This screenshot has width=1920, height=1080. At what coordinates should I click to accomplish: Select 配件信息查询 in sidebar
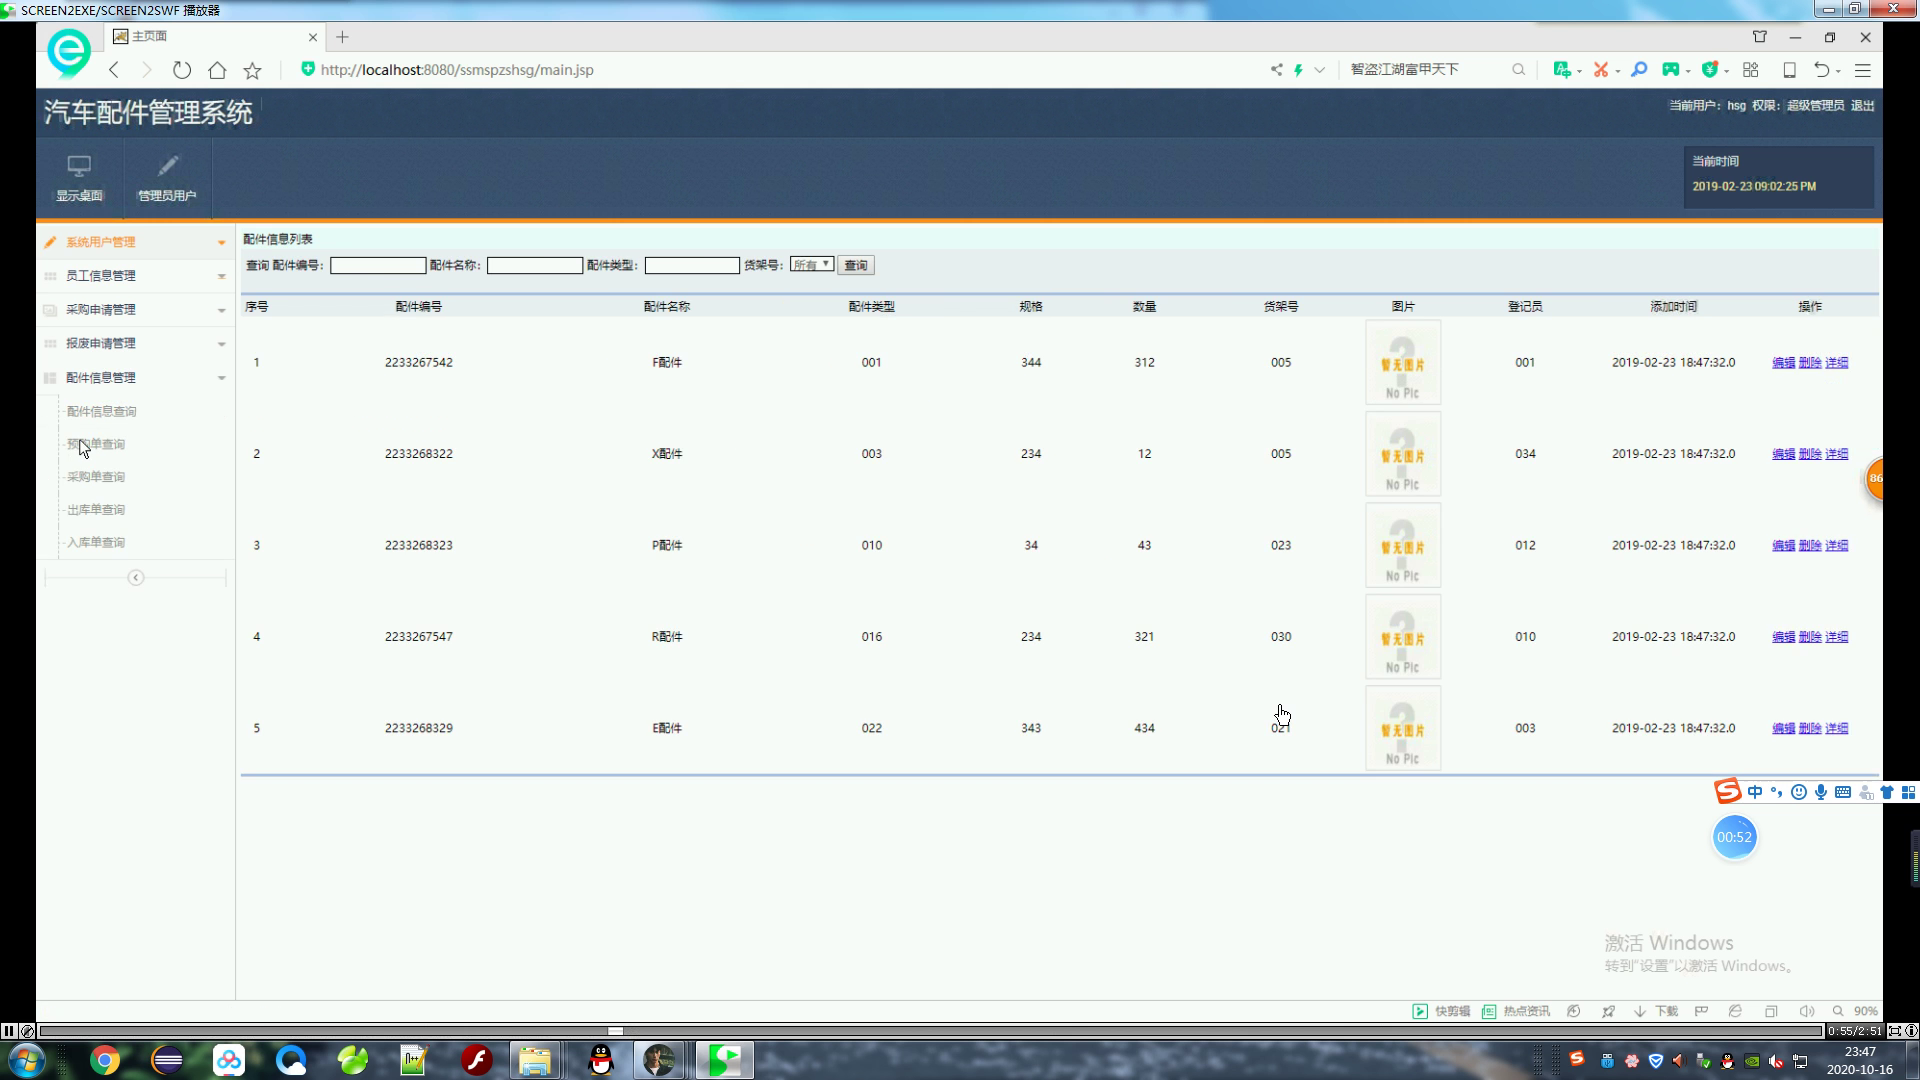[x=102, y=411]
